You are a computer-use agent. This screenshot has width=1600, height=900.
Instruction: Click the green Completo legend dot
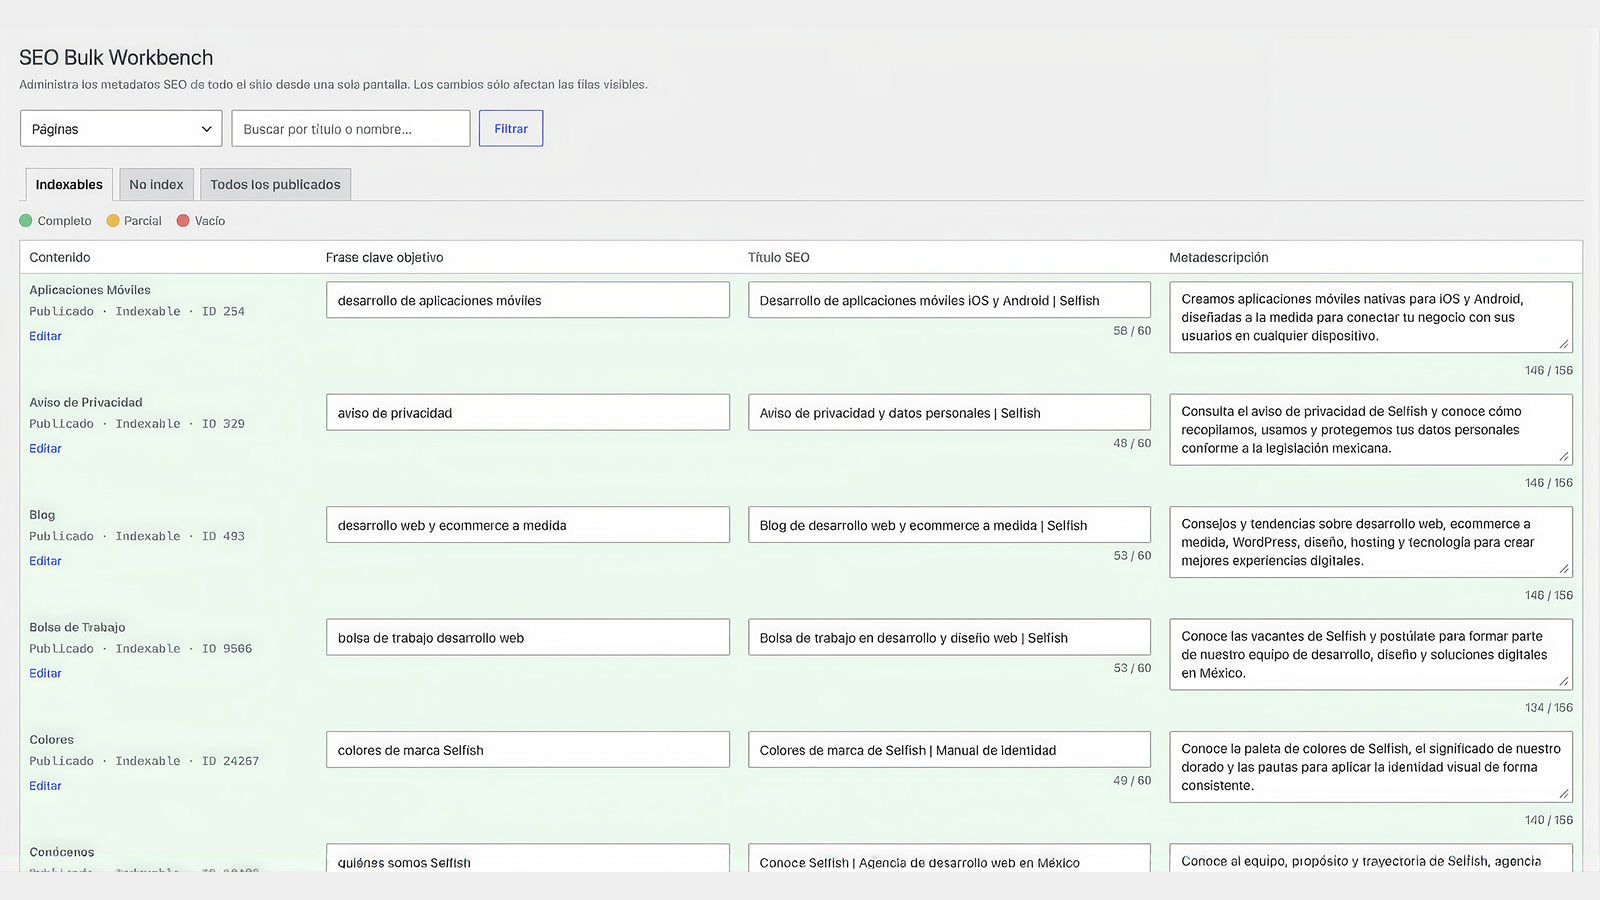tap(26, 221)
